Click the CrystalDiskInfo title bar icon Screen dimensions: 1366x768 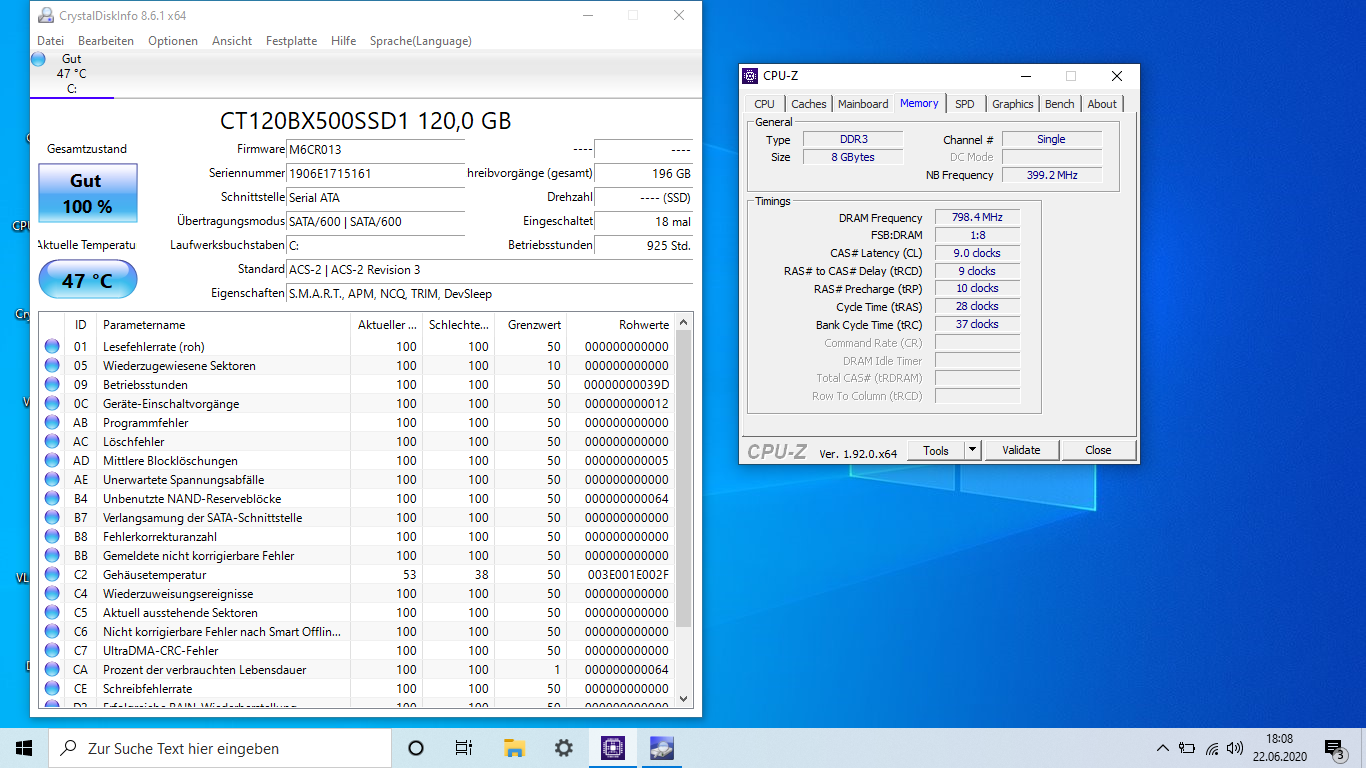46,15
